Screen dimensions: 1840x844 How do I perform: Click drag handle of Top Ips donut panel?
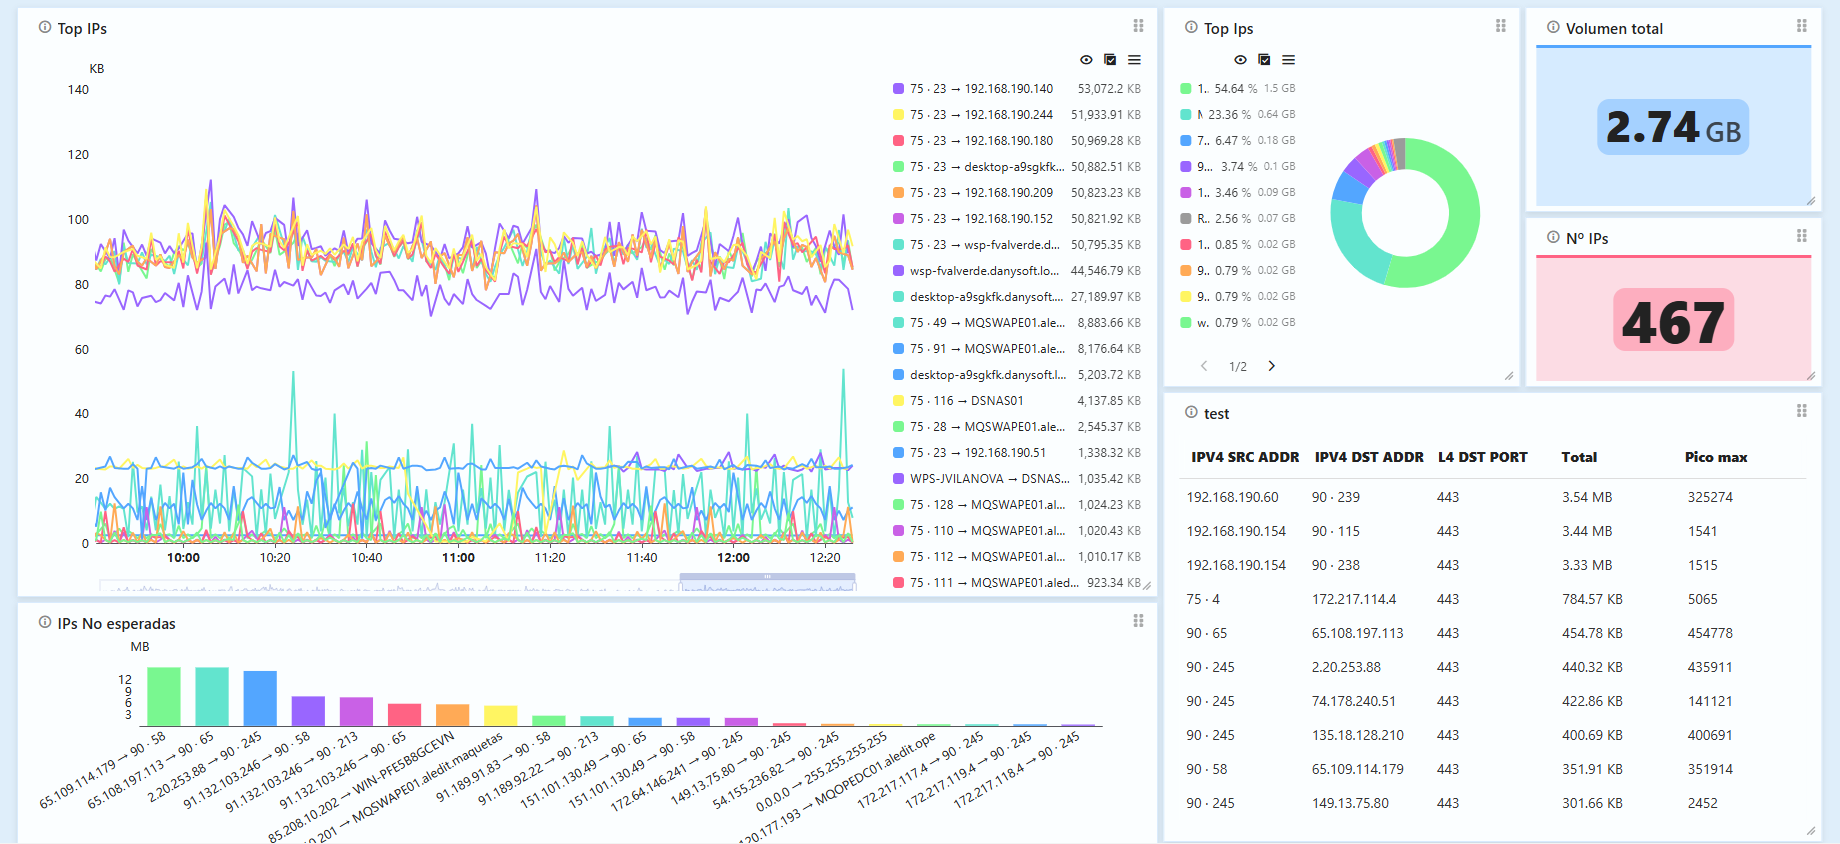click(1500, 26)
